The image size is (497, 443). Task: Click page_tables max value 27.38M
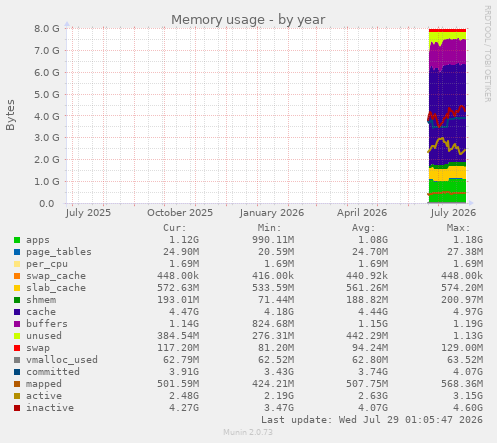click(x=465, y=252)
